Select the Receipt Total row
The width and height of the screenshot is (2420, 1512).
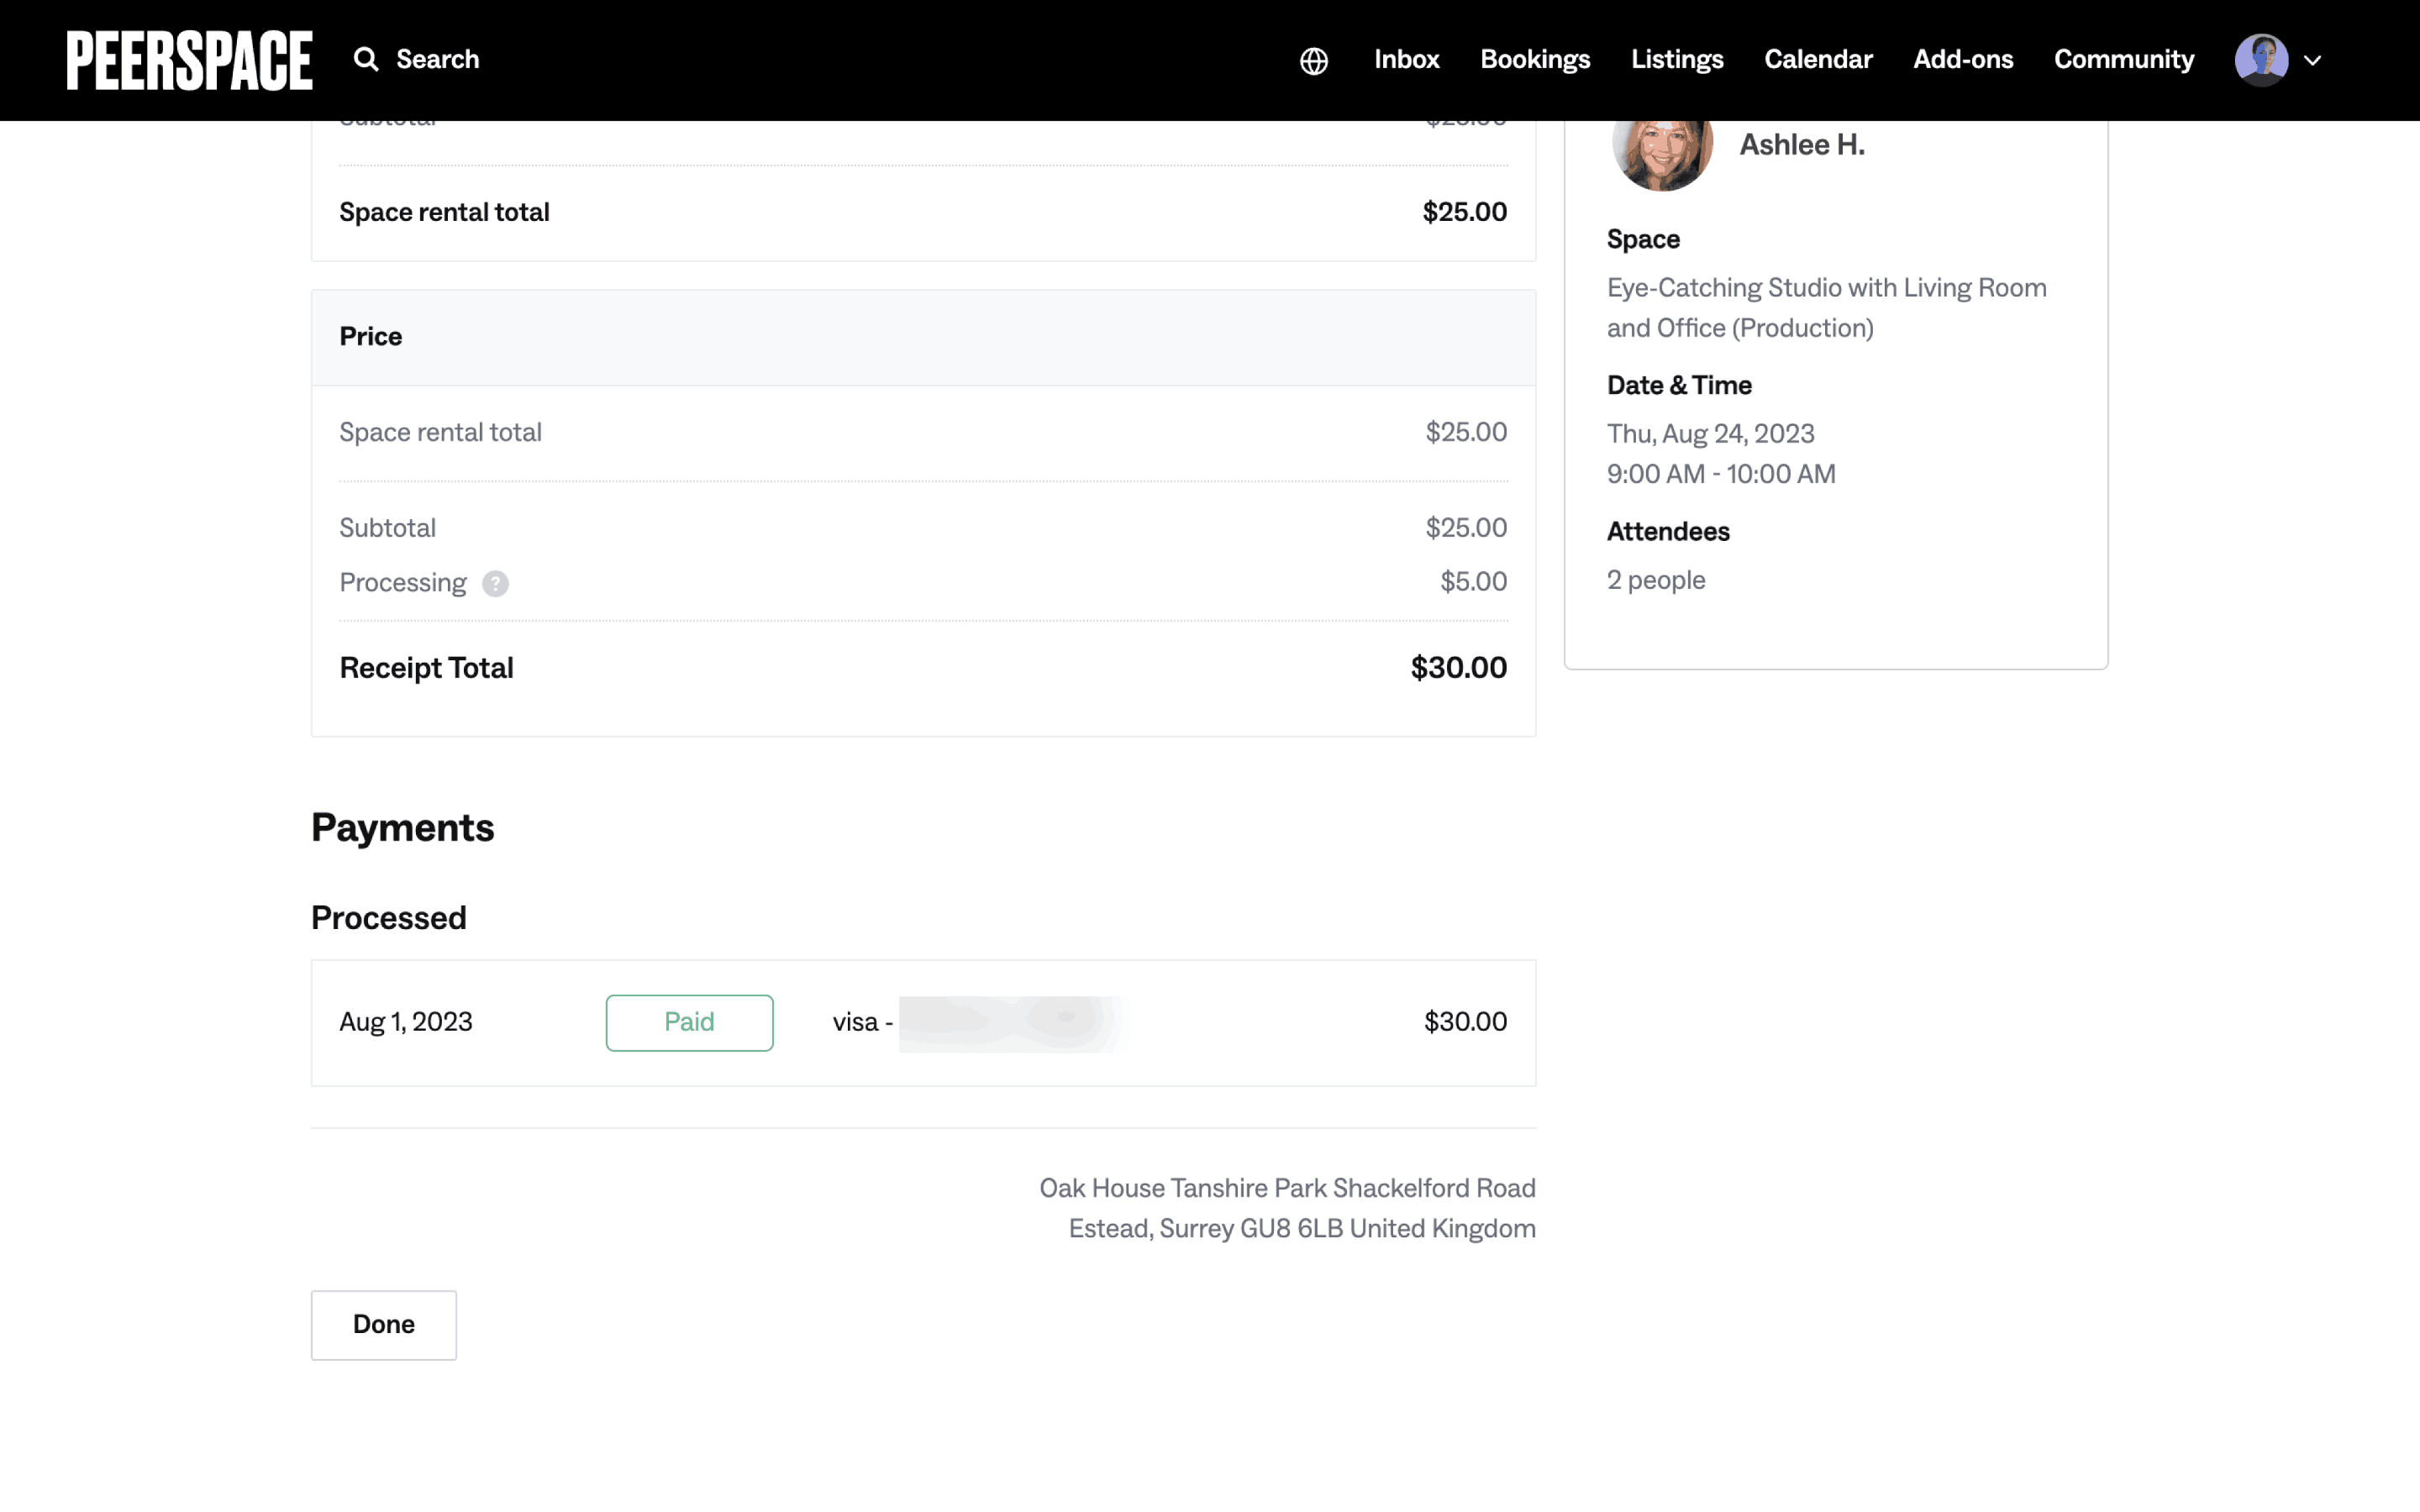pos(923,667)
